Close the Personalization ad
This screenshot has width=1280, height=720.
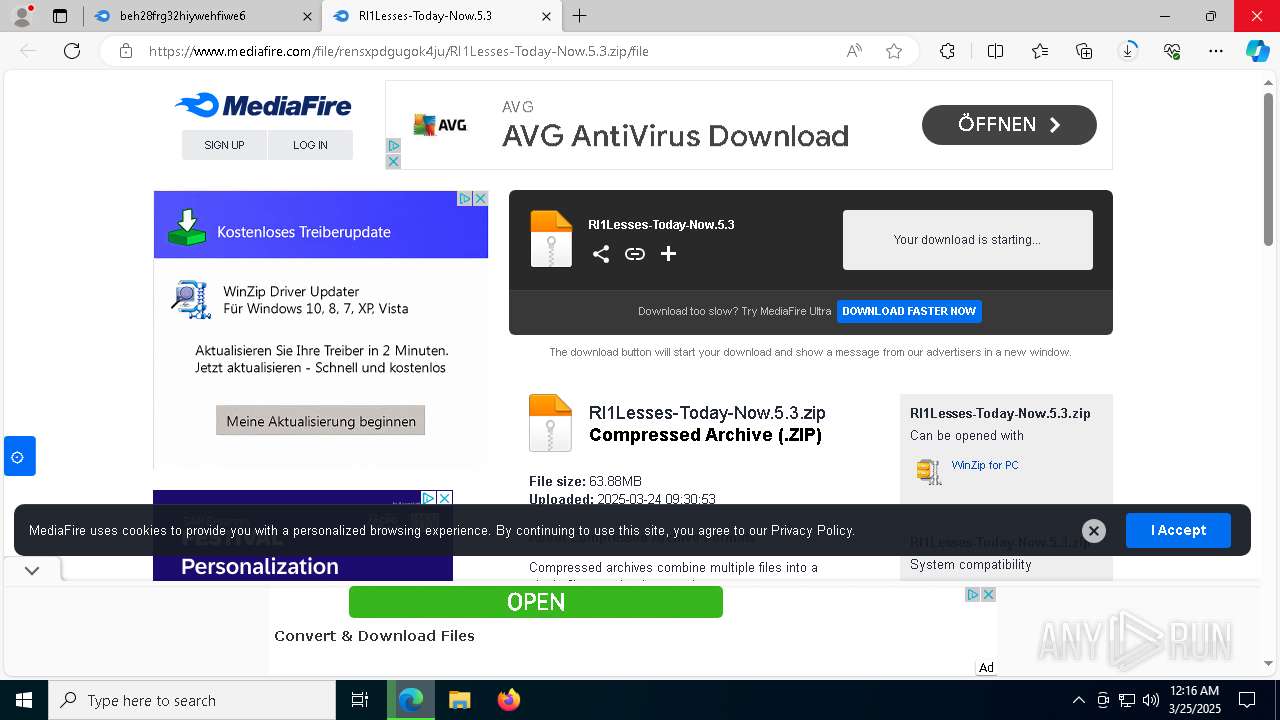tap(445, 498)
